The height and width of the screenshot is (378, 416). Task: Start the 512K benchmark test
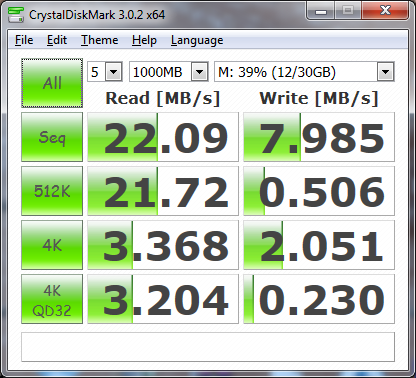tap(52, 191)
